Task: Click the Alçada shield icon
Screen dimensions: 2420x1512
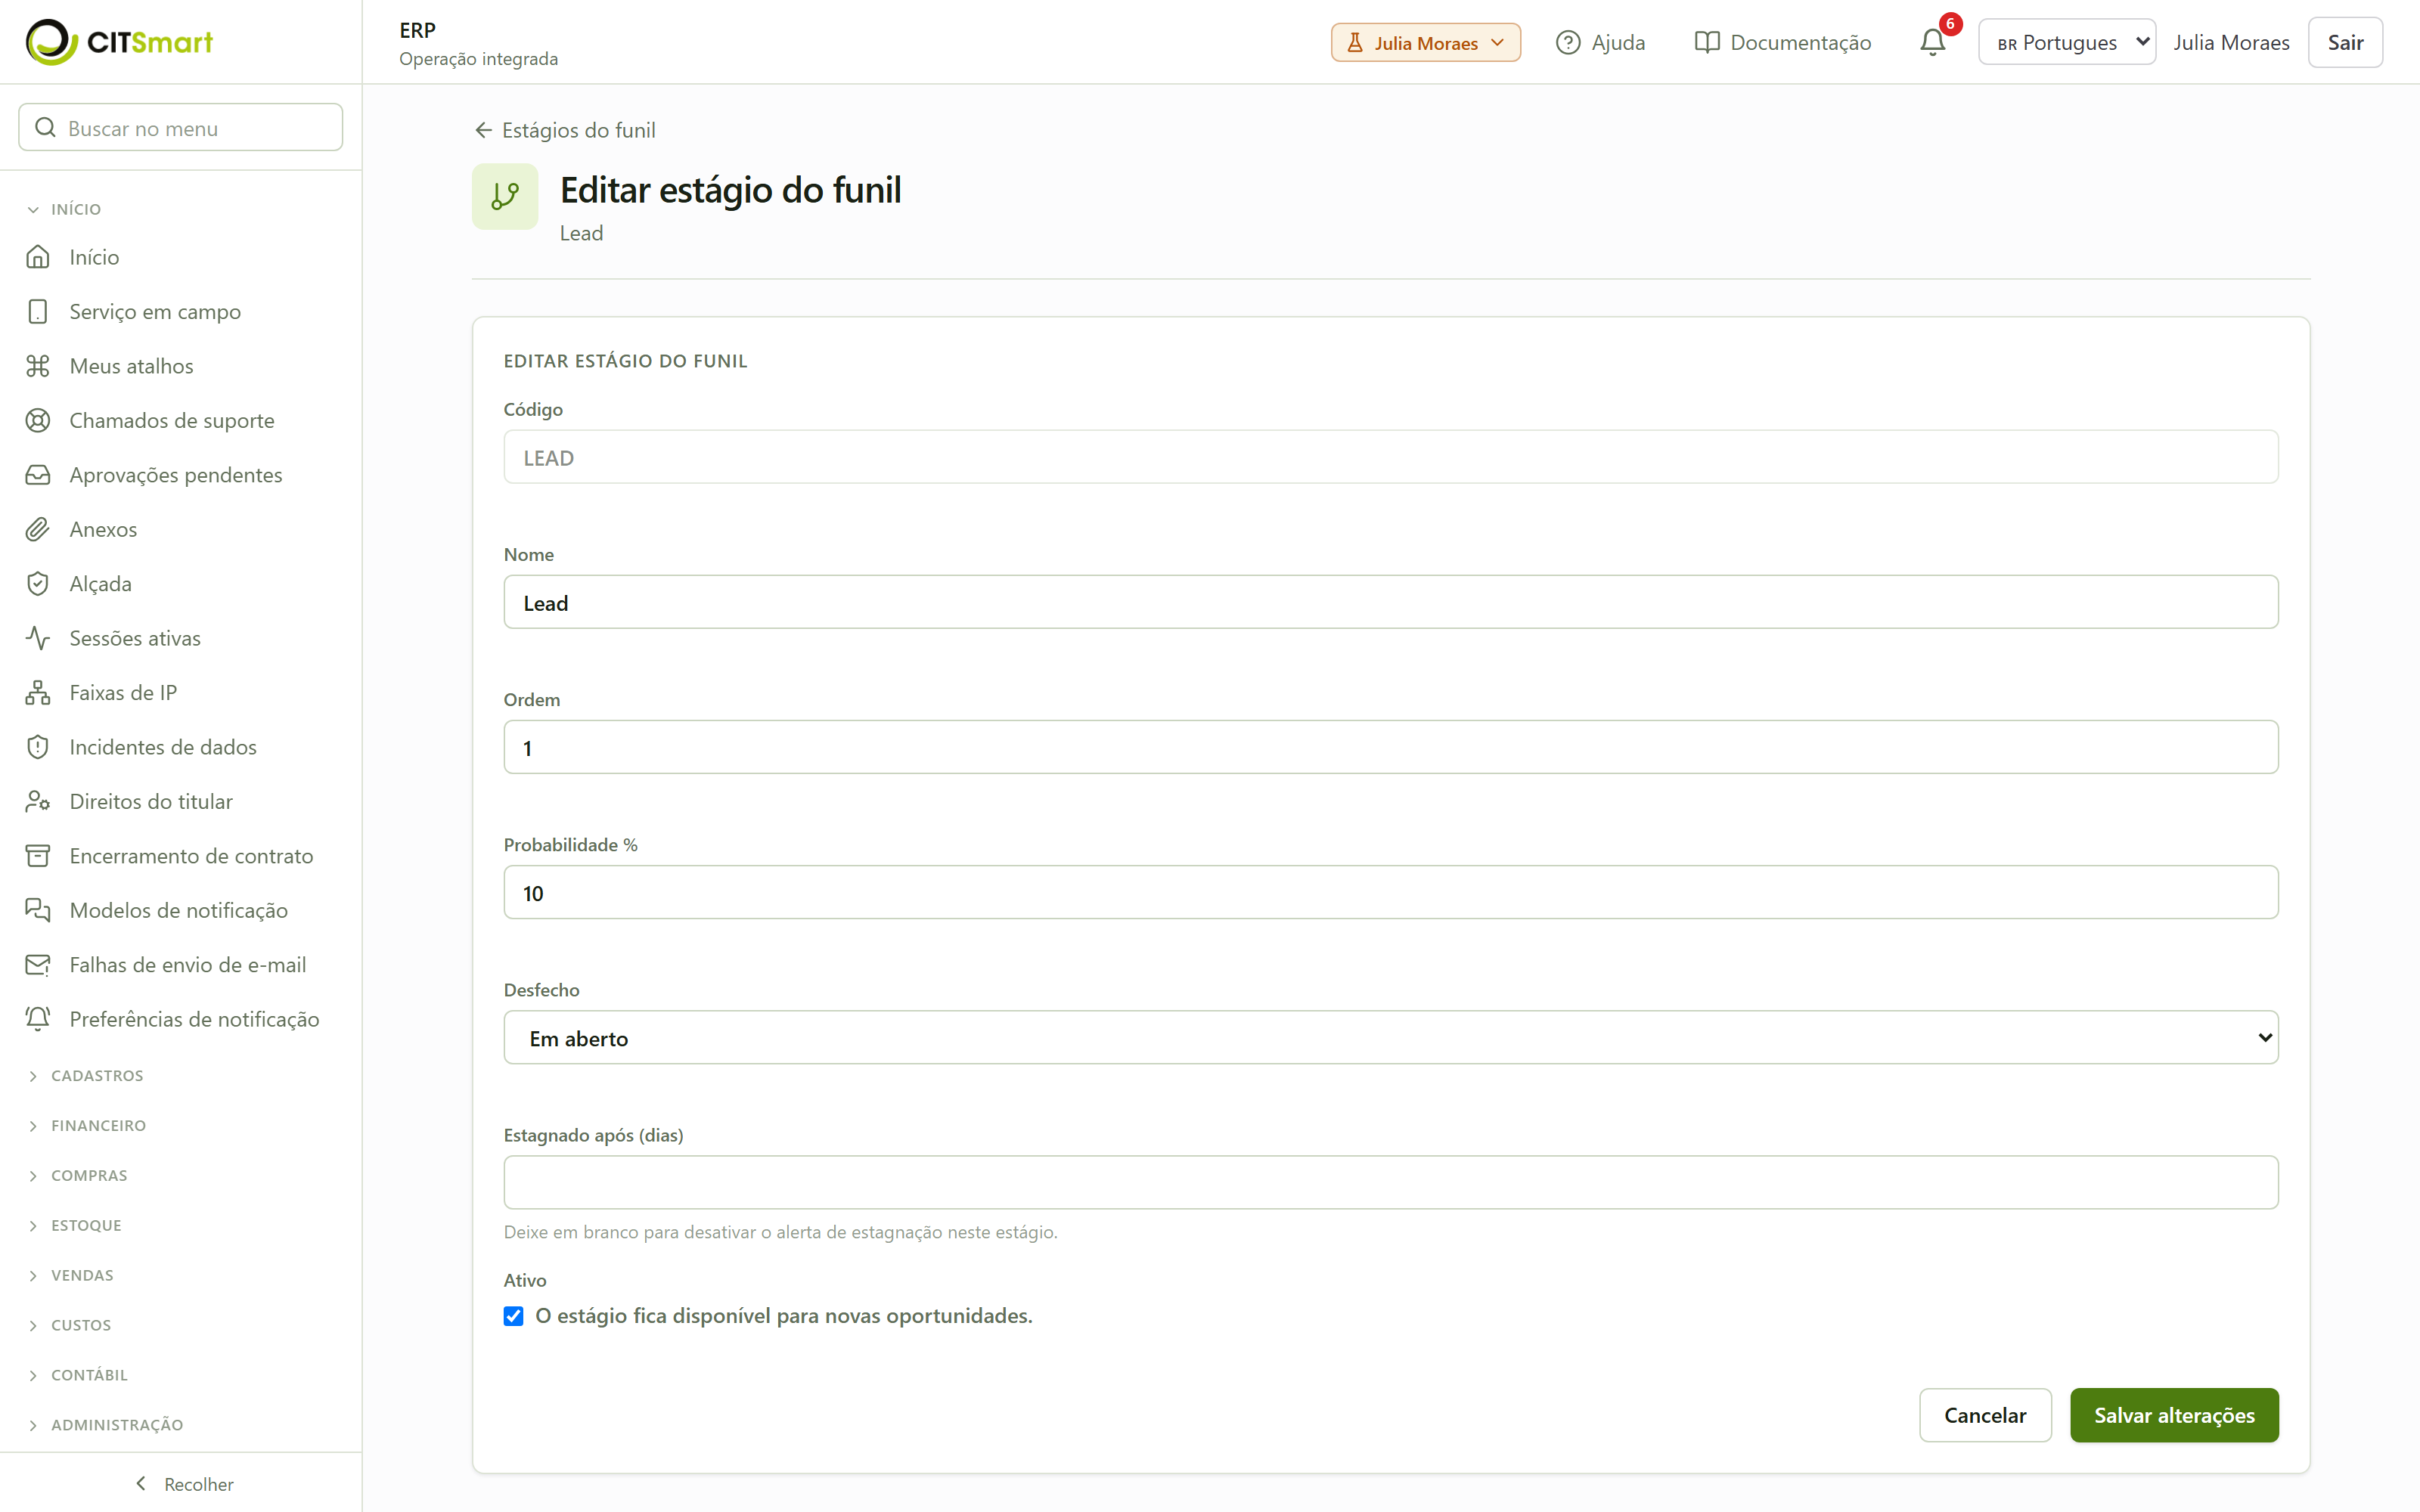Action: [38, 584]
